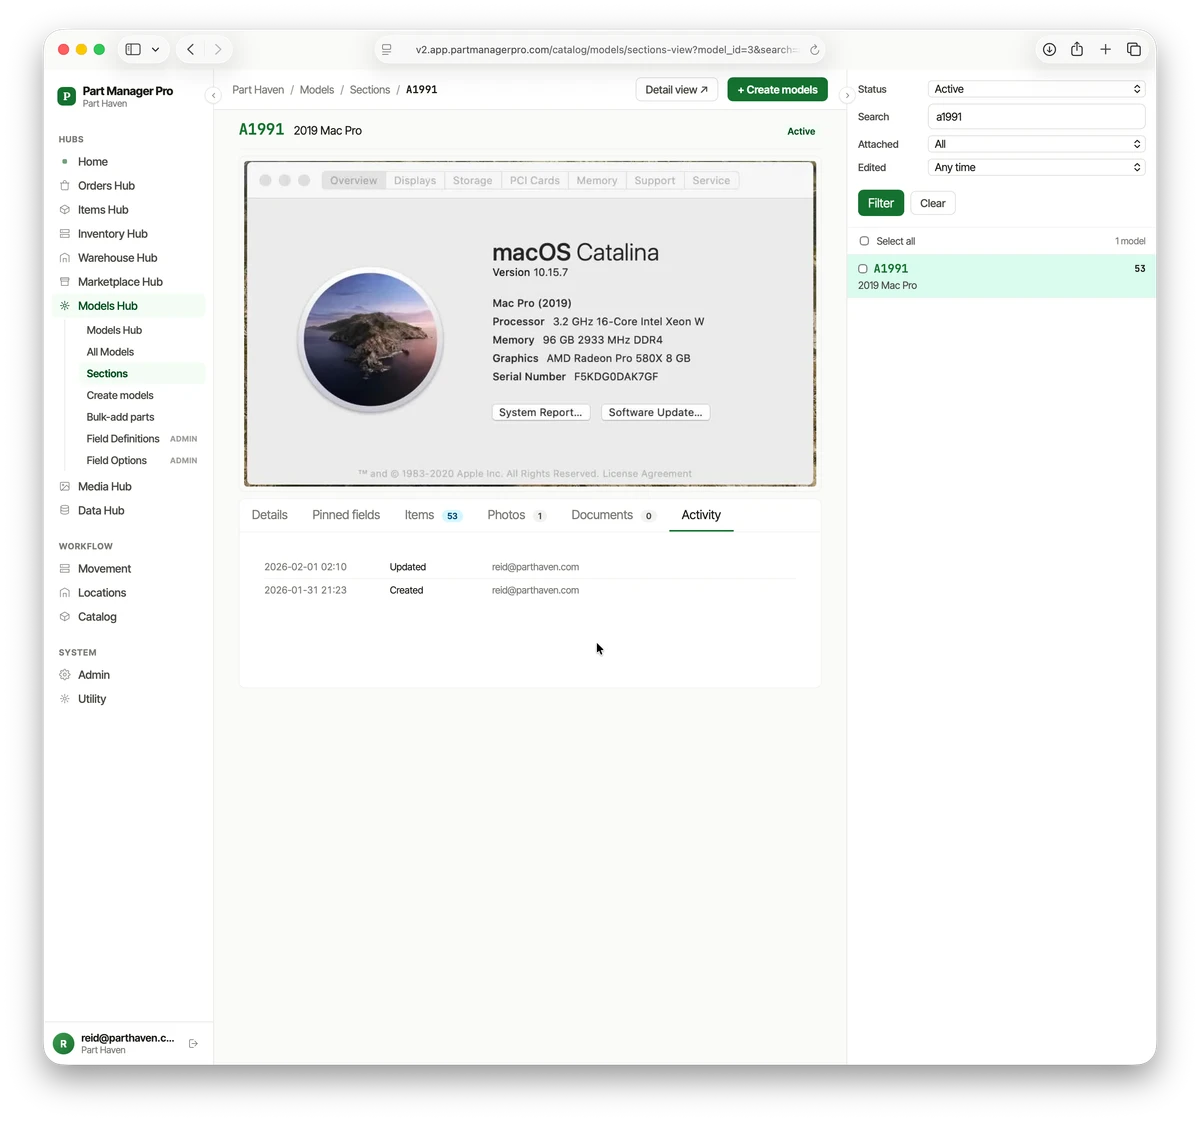The image size is (1200, 1122).
Task: Open All Models in the sidebar
Action: pos(110,352)
